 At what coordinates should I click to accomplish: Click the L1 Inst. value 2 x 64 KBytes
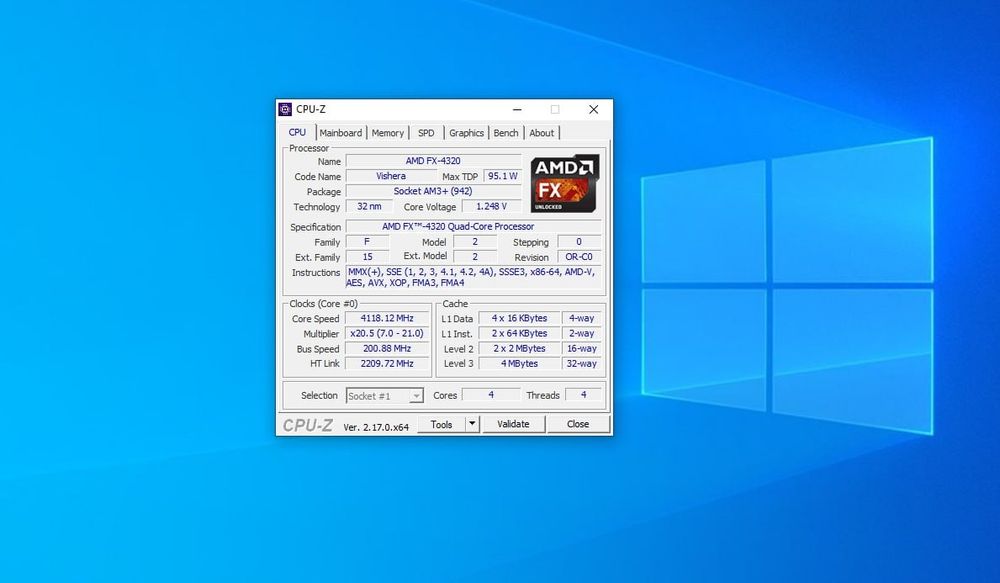(519, 334)
